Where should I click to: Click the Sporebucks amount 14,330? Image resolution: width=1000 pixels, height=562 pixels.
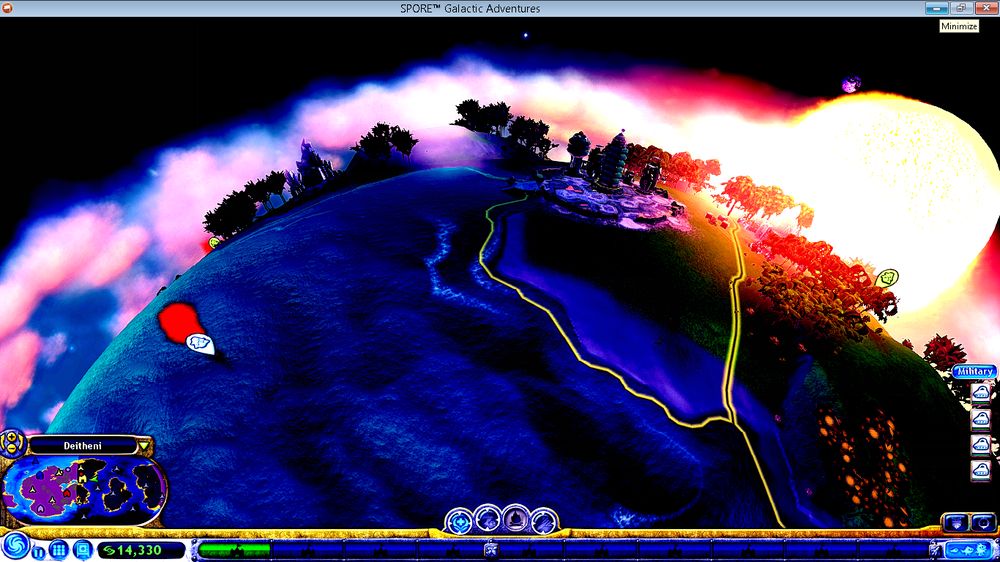click(x=140, y=550)
